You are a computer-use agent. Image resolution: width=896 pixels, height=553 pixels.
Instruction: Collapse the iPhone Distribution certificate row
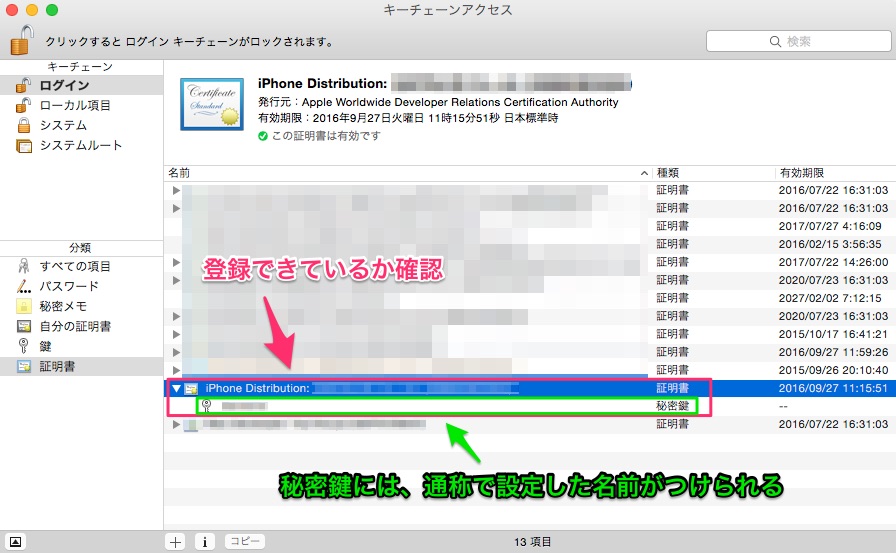pyautogui.click(x=177, y=388)
